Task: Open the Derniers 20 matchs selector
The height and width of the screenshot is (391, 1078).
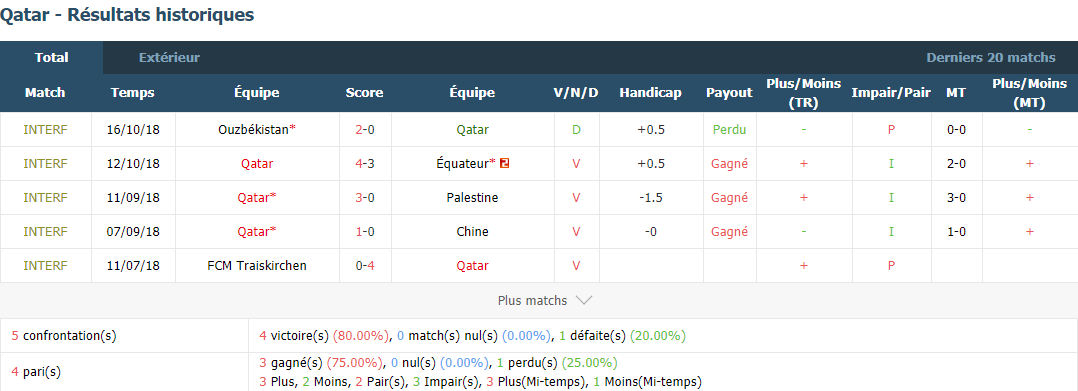Action: pyautogui.click(x=991, y=58)
